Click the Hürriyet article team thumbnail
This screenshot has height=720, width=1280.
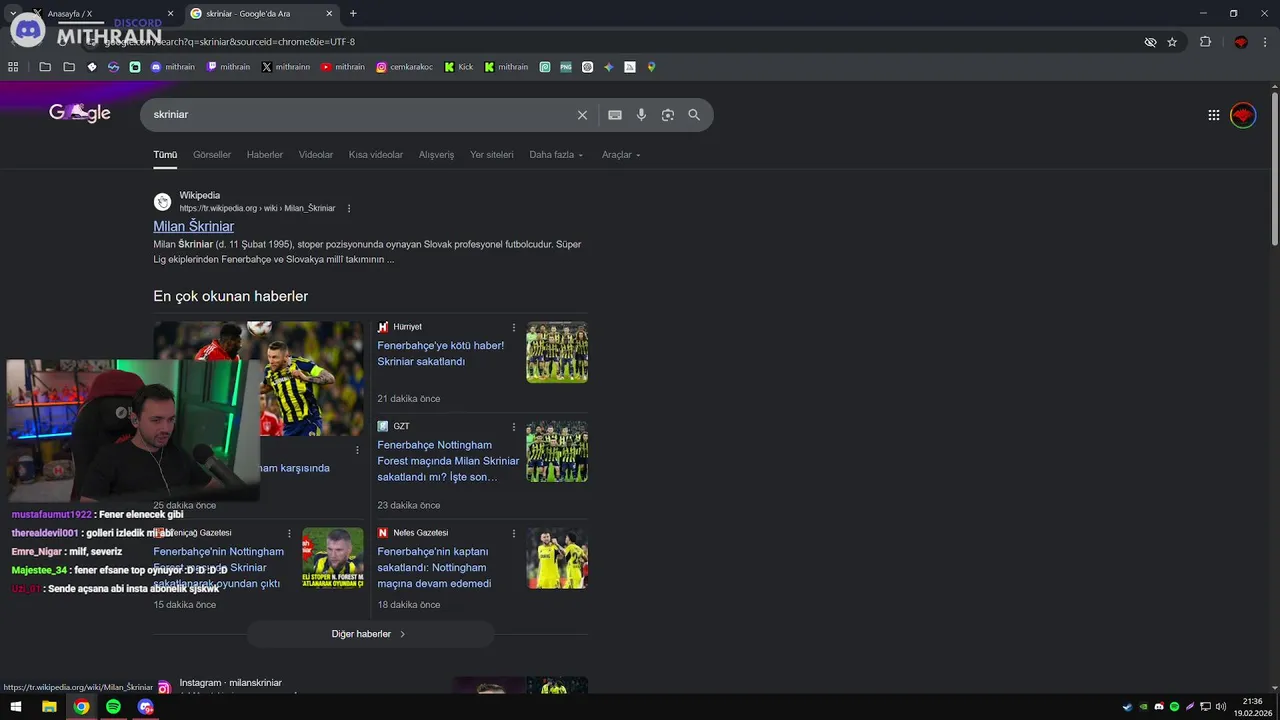pos(557,352)
